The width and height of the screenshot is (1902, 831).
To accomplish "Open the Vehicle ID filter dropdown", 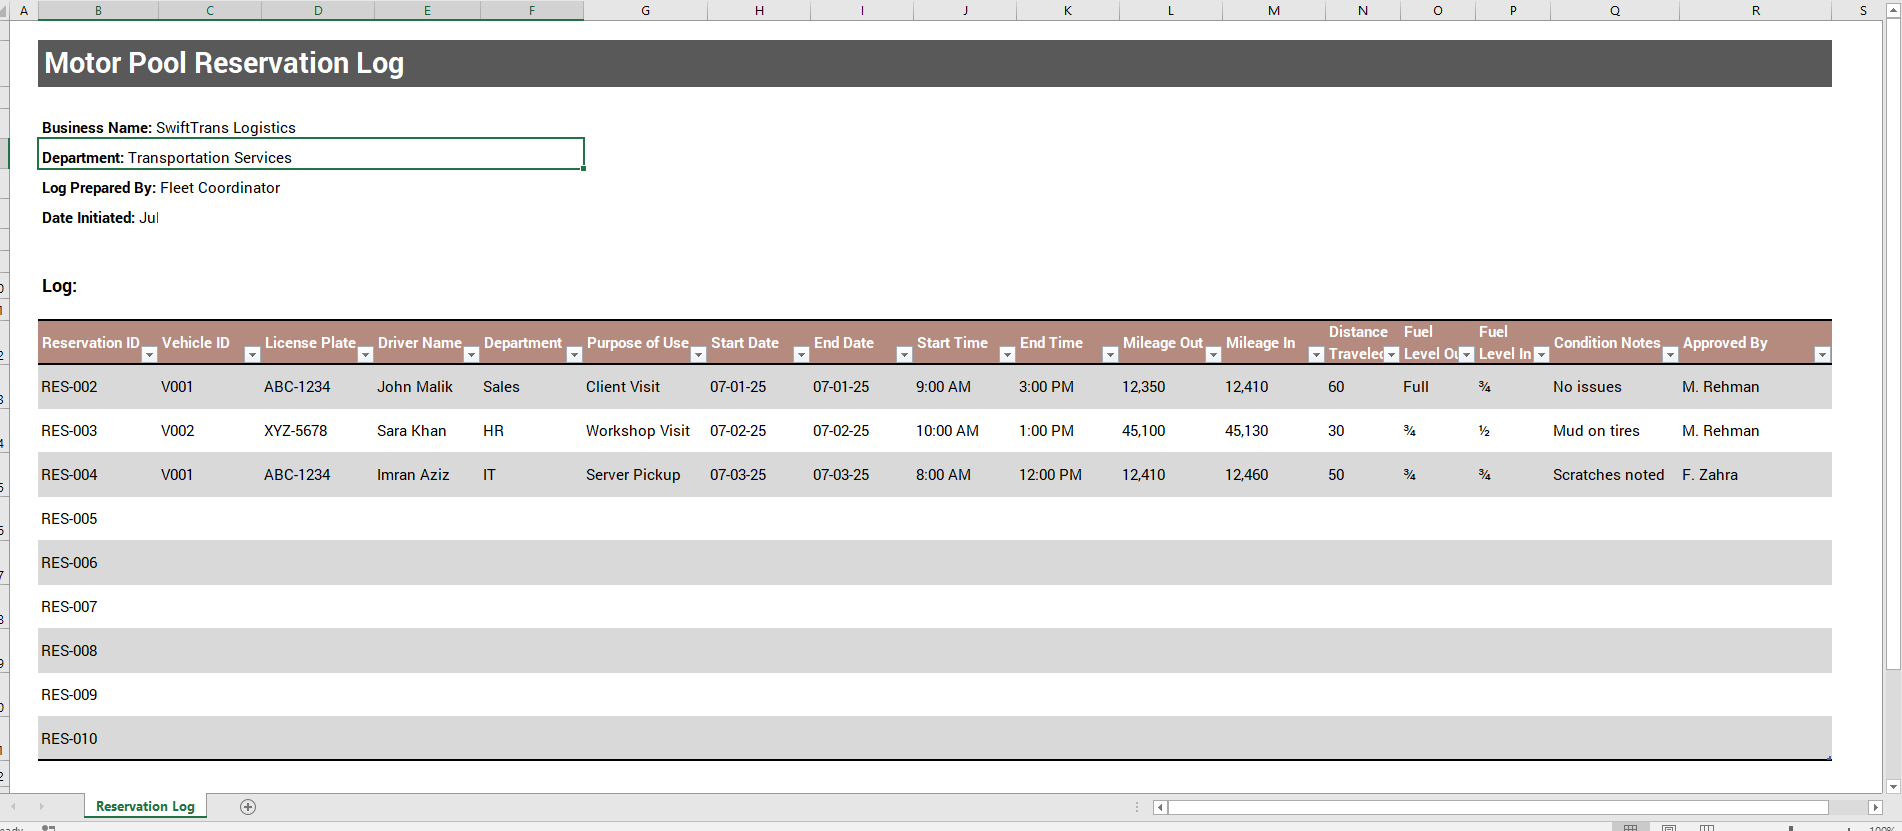I will 252,355.
